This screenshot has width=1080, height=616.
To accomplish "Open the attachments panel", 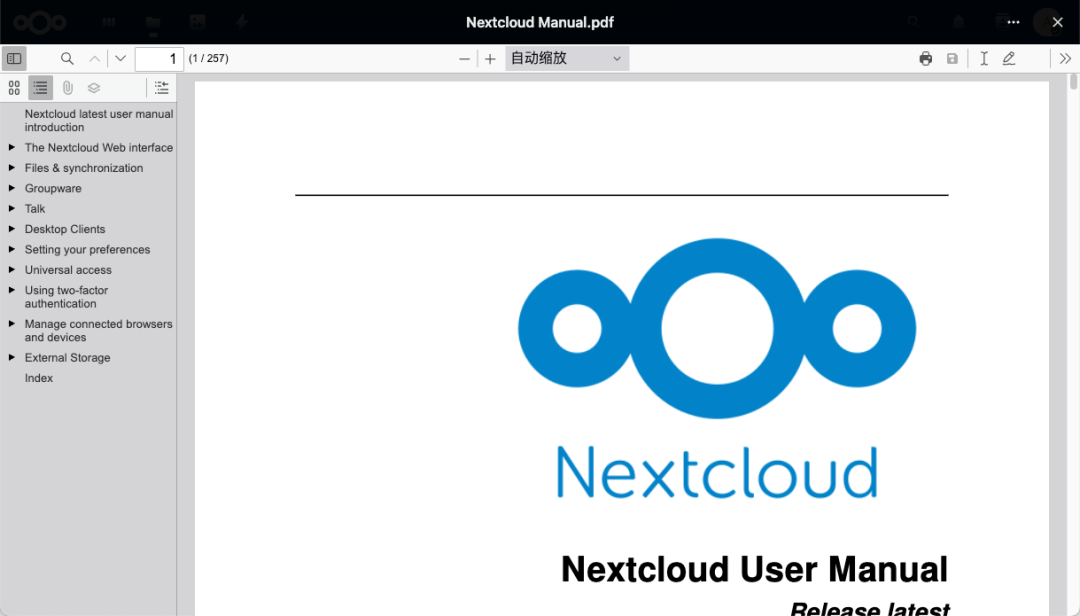I will click(67, 87).
